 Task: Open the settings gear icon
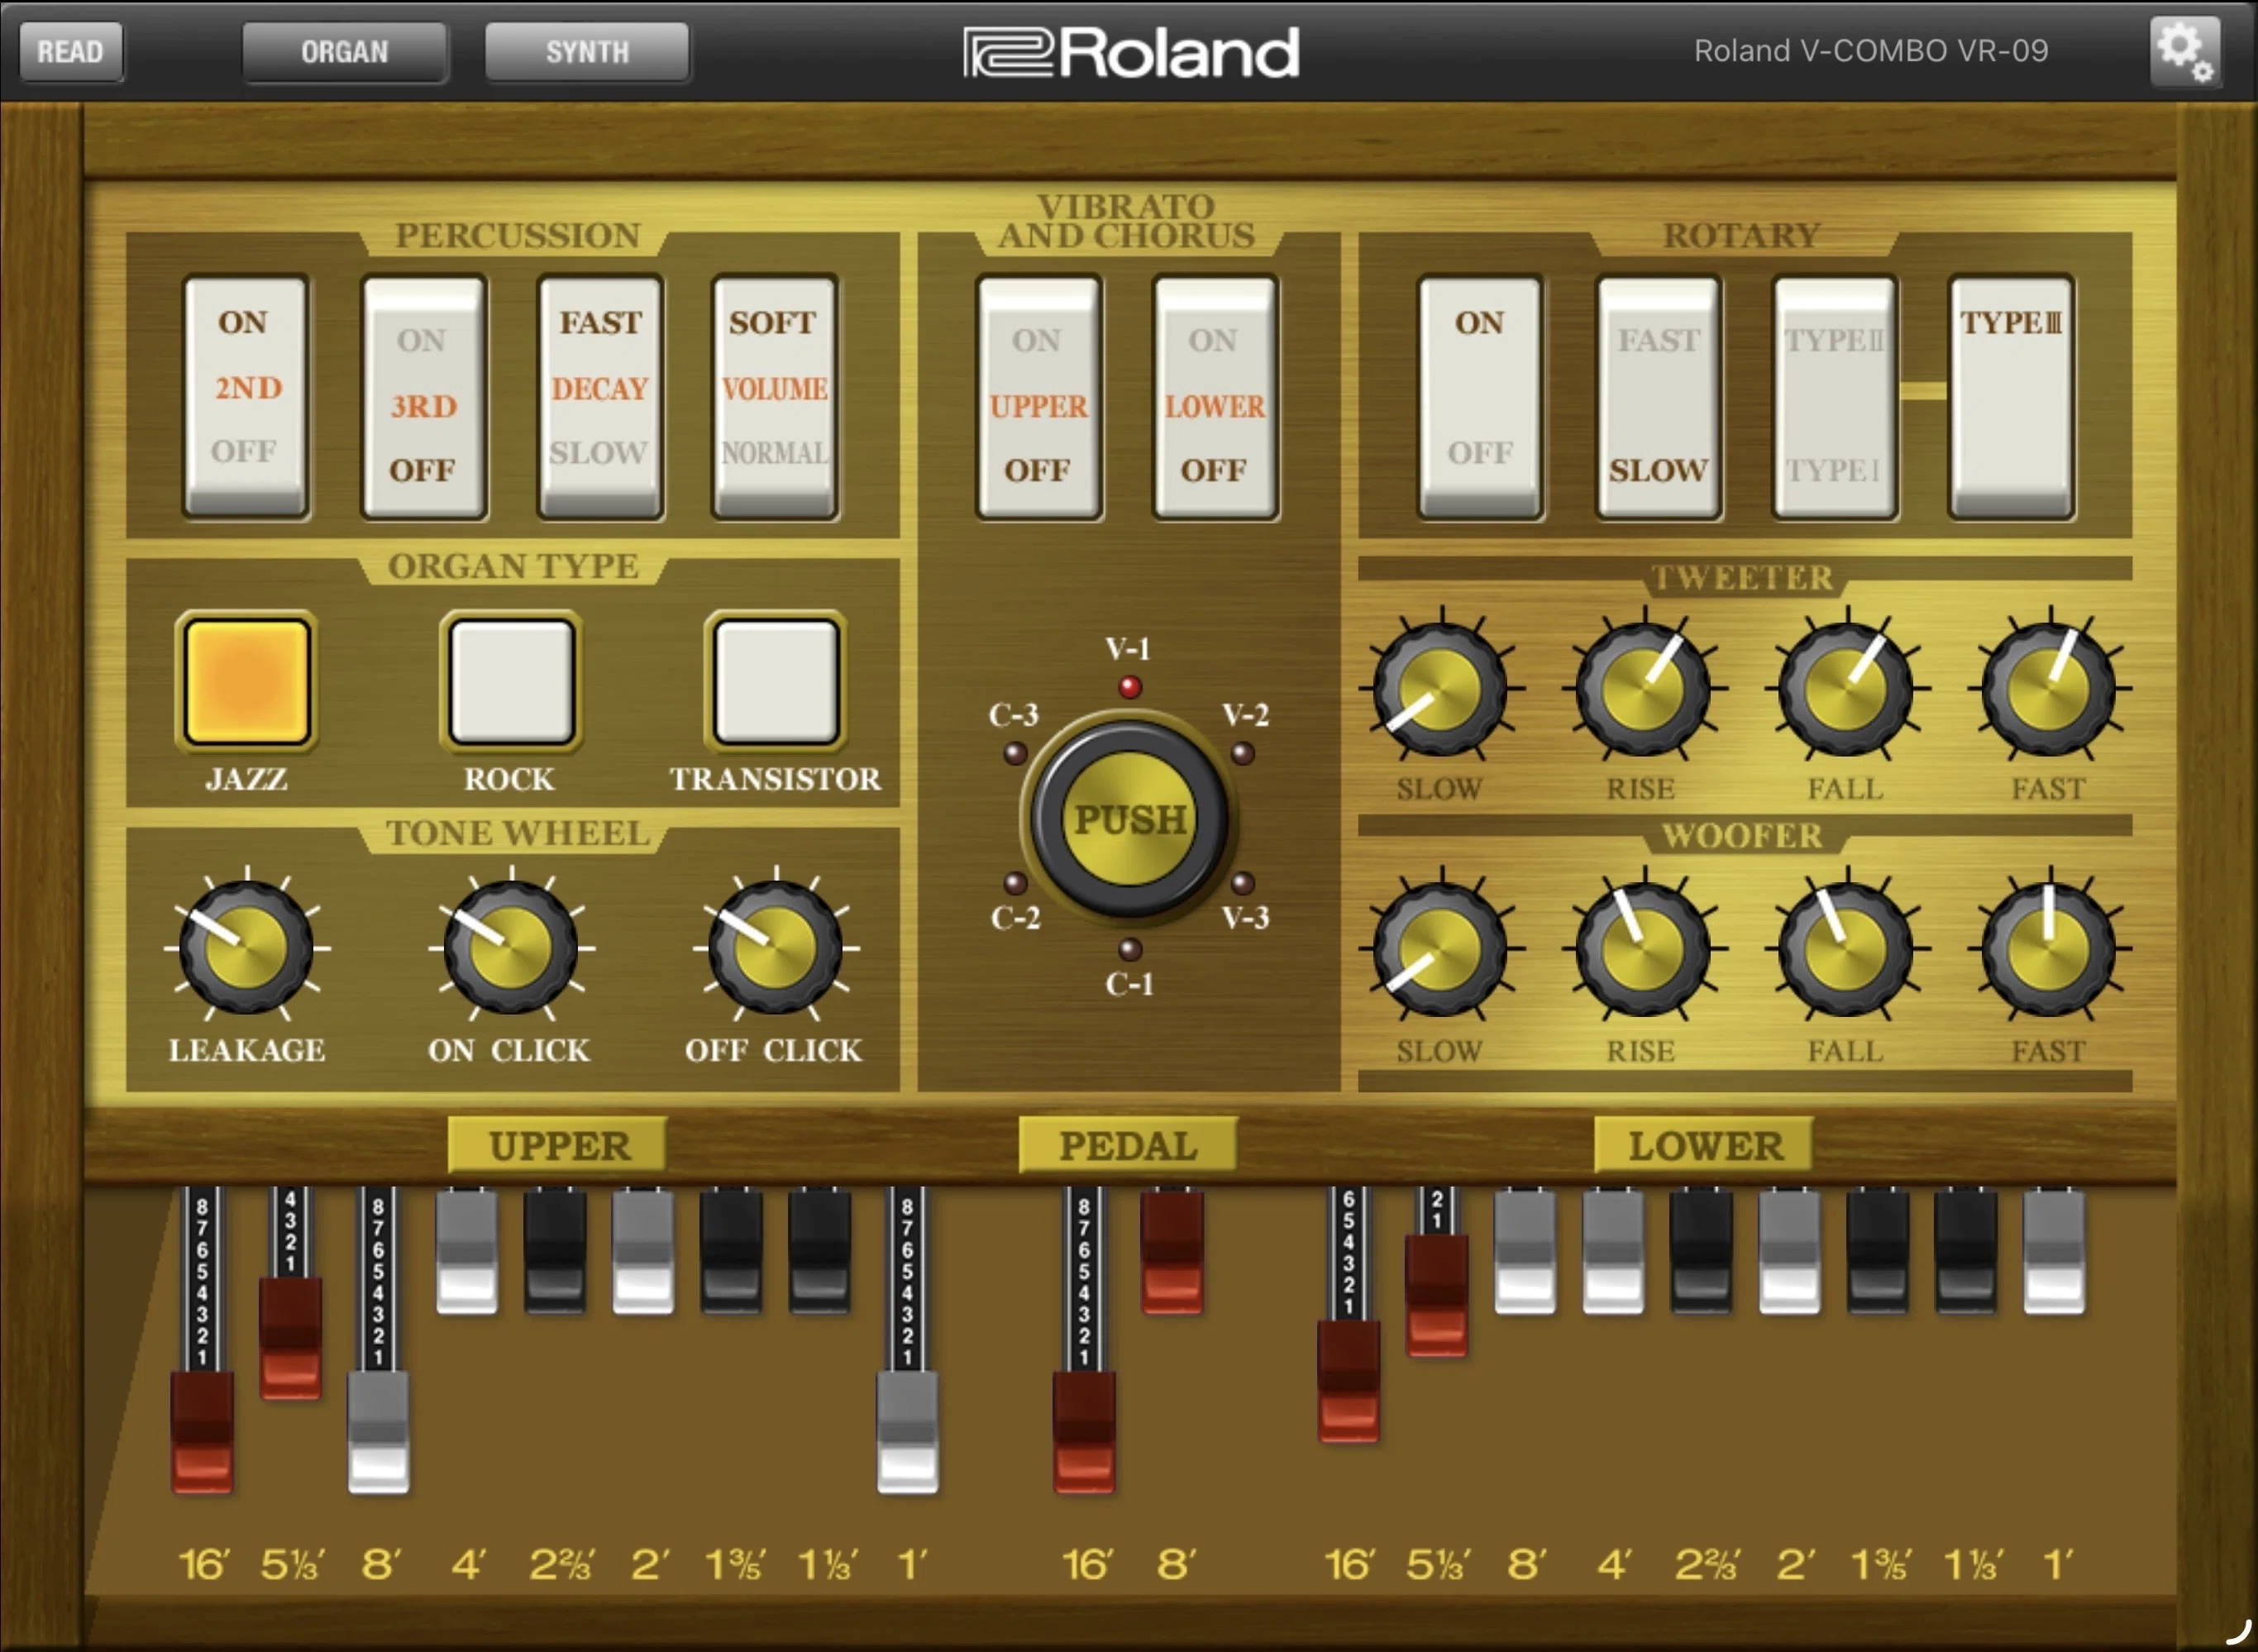(2185, 50)
